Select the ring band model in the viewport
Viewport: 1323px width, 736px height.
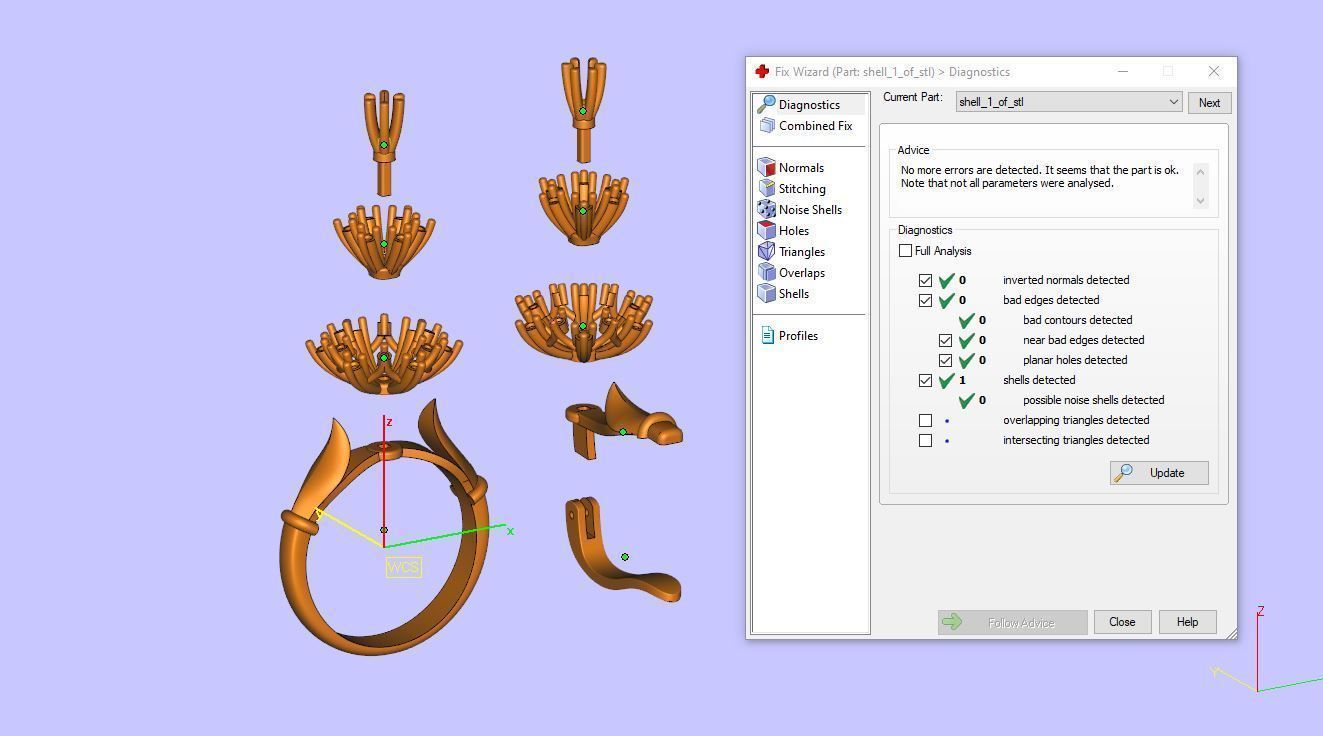point(384,528)
